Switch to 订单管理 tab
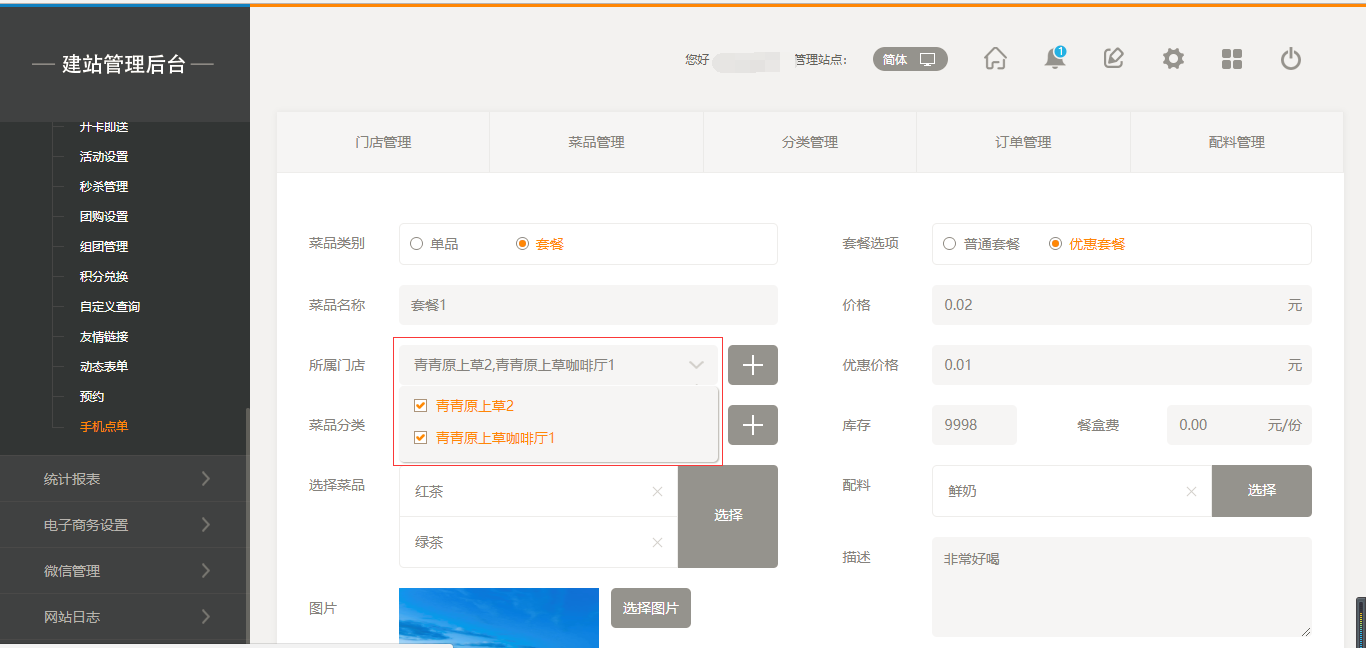This screenshot has width=1366, height=648. pos(1023,142)
